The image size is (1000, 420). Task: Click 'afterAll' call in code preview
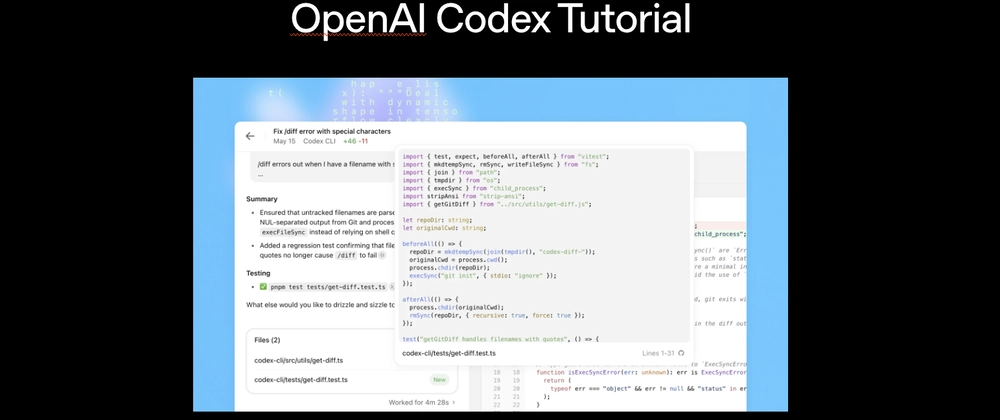416,299
